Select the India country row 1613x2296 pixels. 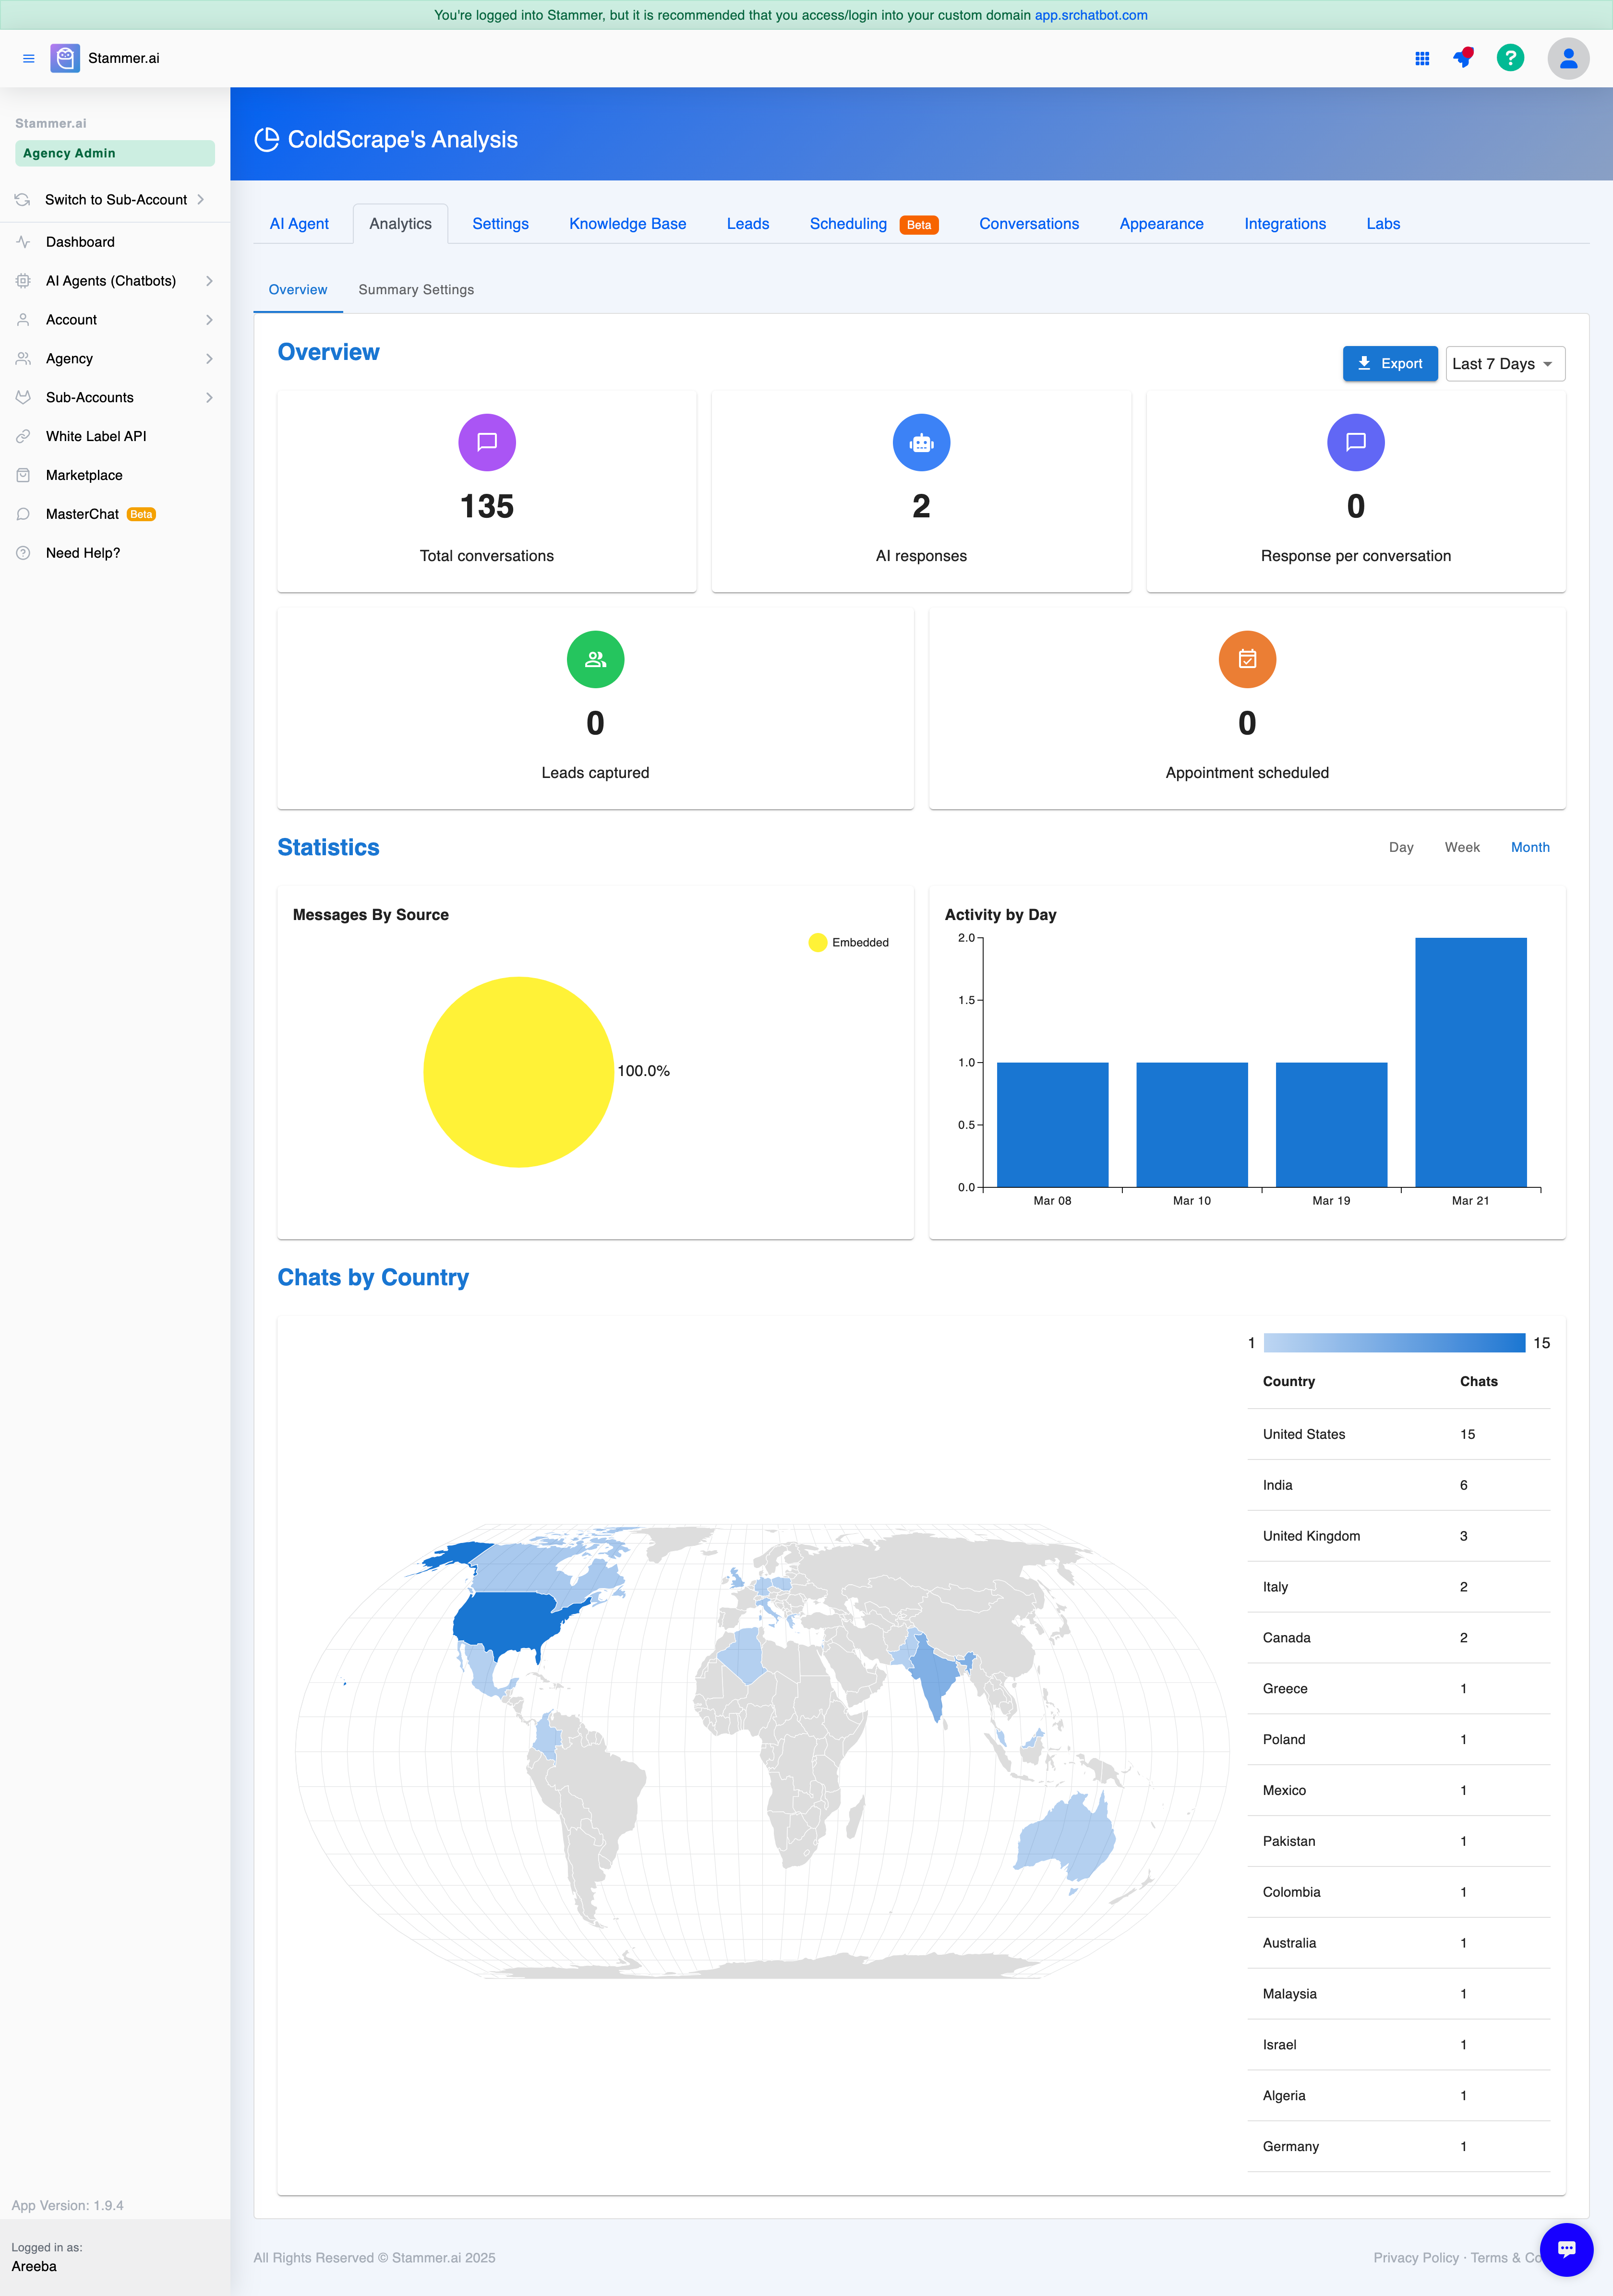1399,1485
